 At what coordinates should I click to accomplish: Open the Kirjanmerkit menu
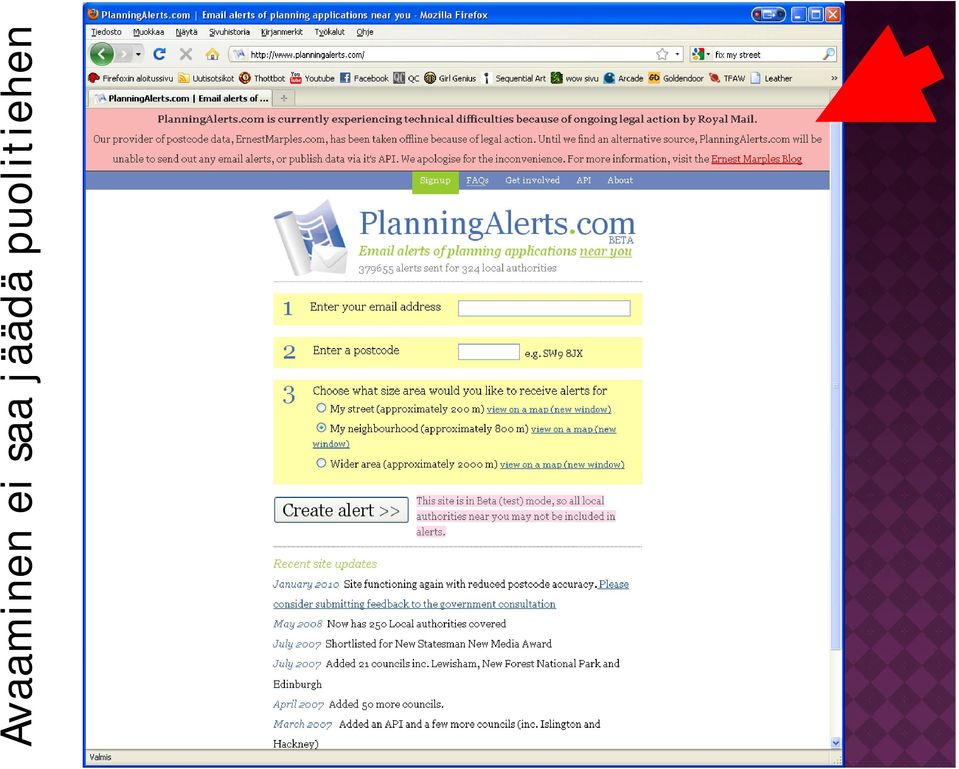[x=281, y=32]
